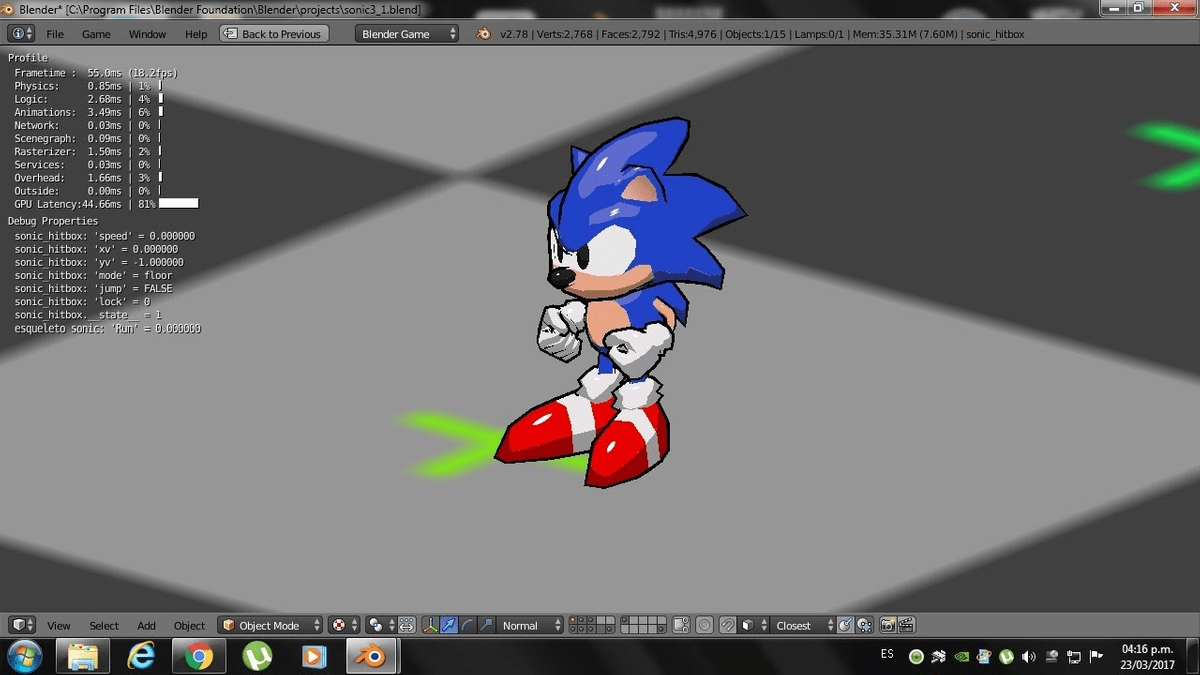Select the scale manipulator icon
This screenshot has width=1200, height=675.
pos(487,625)
